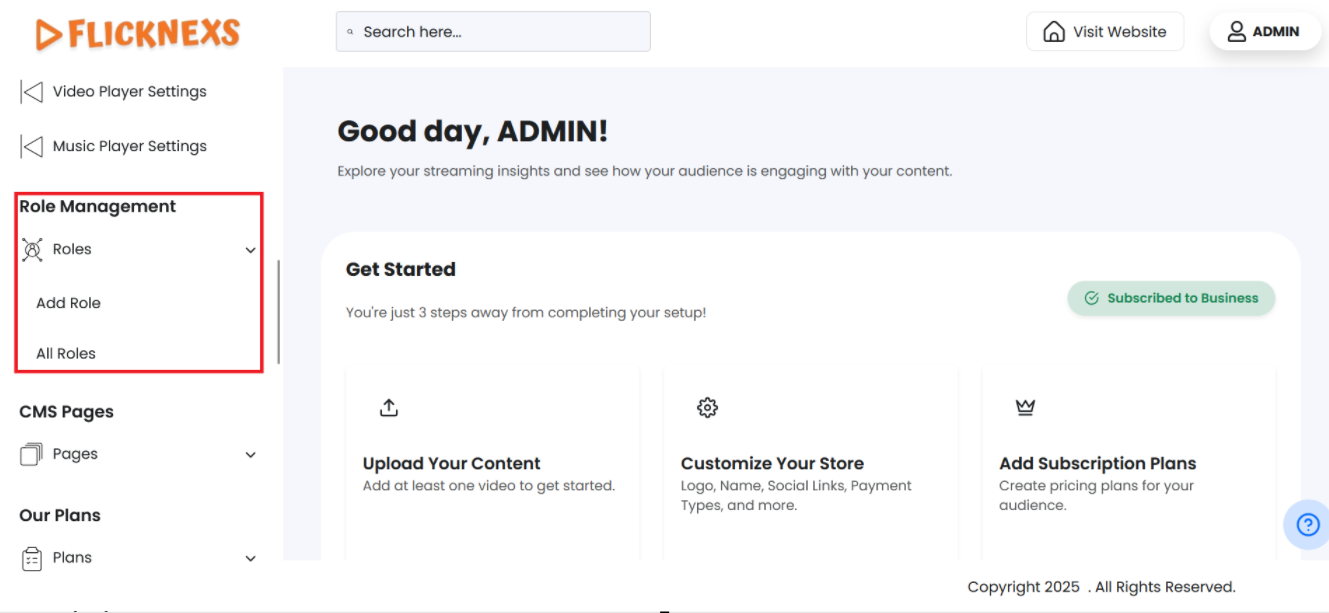Viewport: 1329px width, 613px height.
Task: Click the Roles icon in sidebar
Action: point(32,250)
